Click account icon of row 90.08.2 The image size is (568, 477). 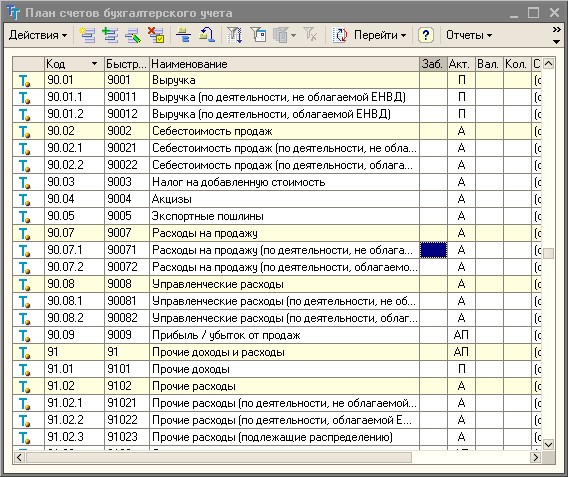(x=24, y=319)
